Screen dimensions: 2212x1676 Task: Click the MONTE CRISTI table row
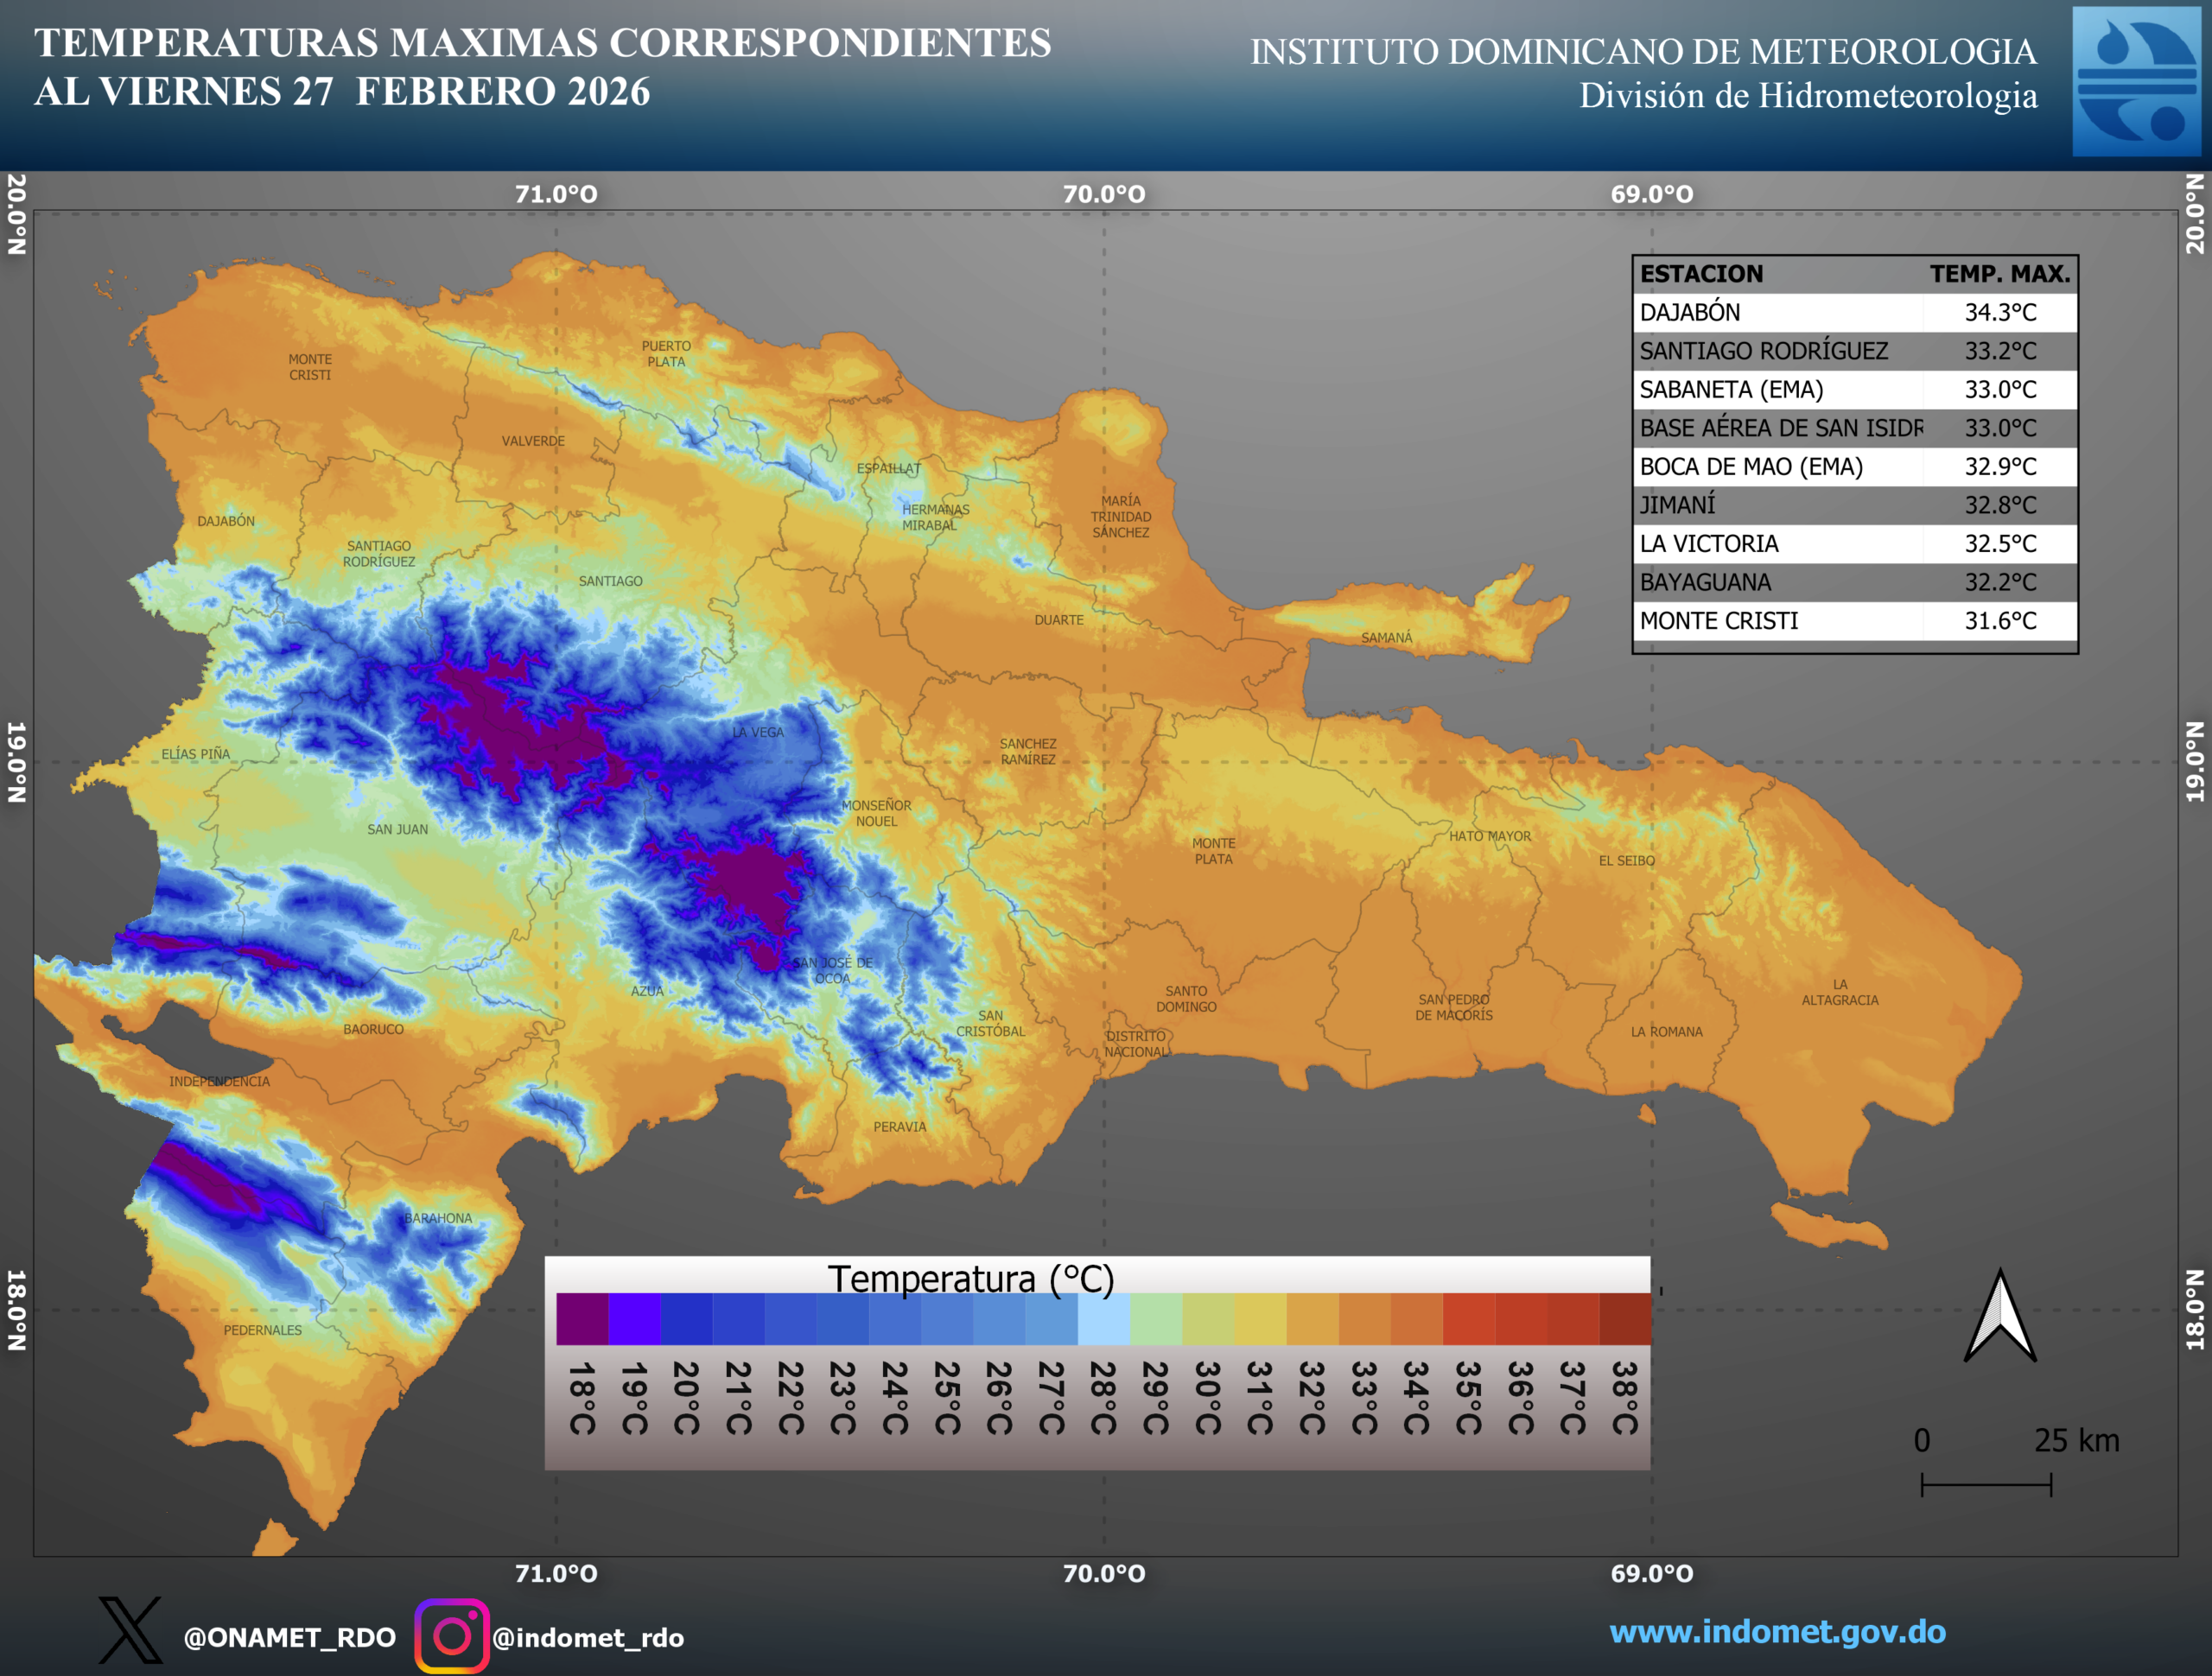1855,621
